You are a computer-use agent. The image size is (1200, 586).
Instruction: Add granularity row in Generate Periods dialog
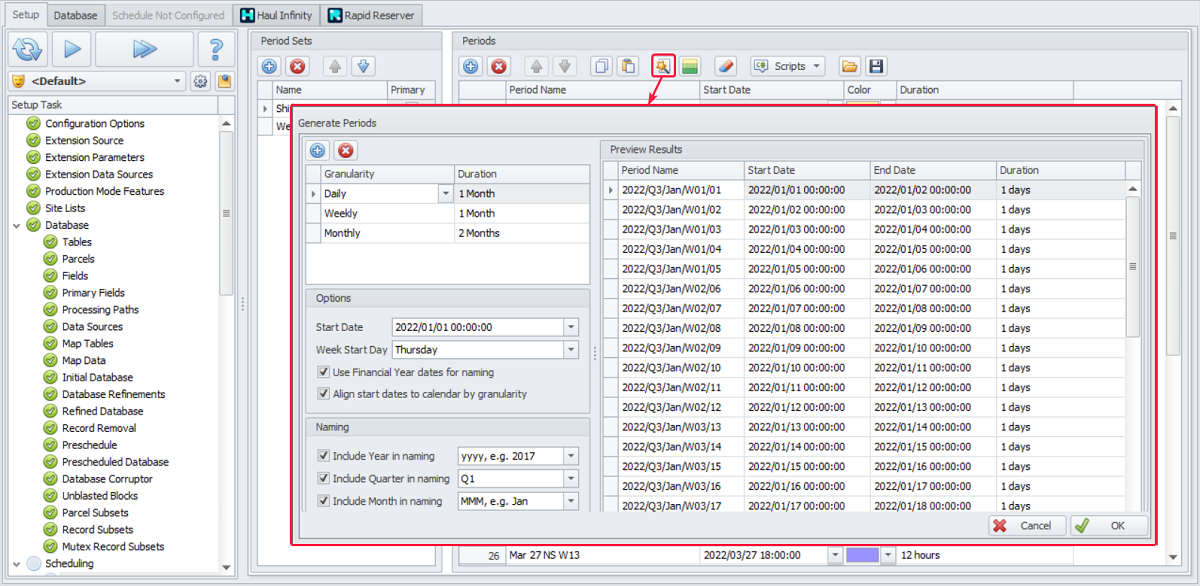tap(317, 151)
